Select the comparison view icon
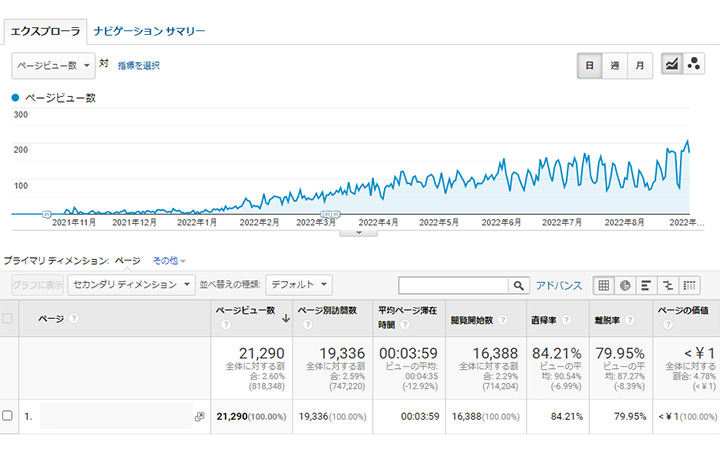 click(x=668, y=286)
